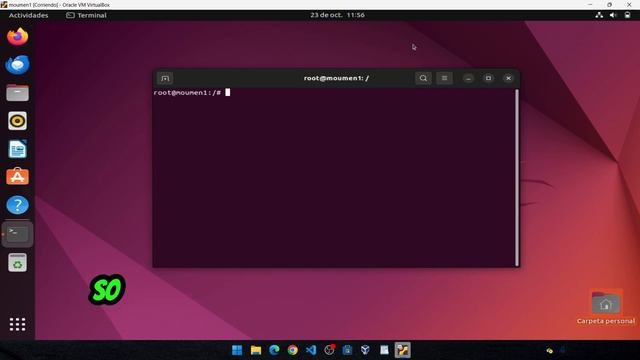
Task: Open the power menu icon in top bar
Action: (x=627, y=15)
